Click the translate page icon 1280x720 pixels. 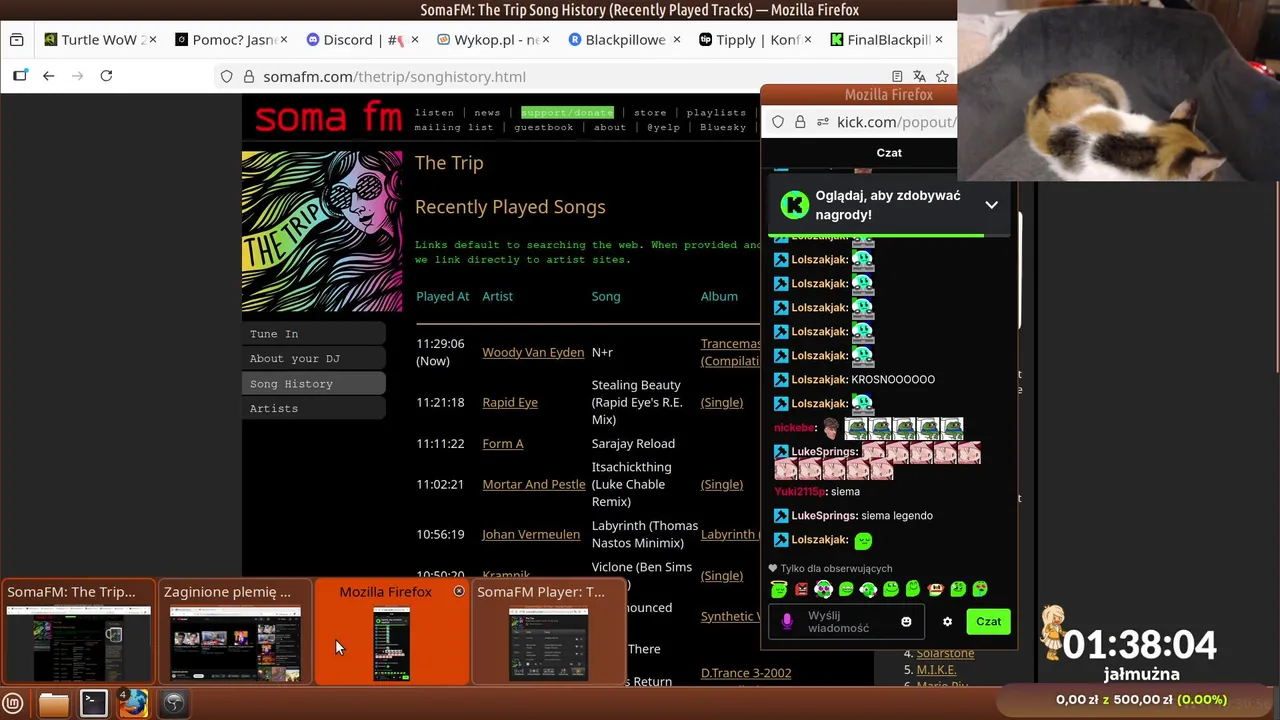point(919,76)
